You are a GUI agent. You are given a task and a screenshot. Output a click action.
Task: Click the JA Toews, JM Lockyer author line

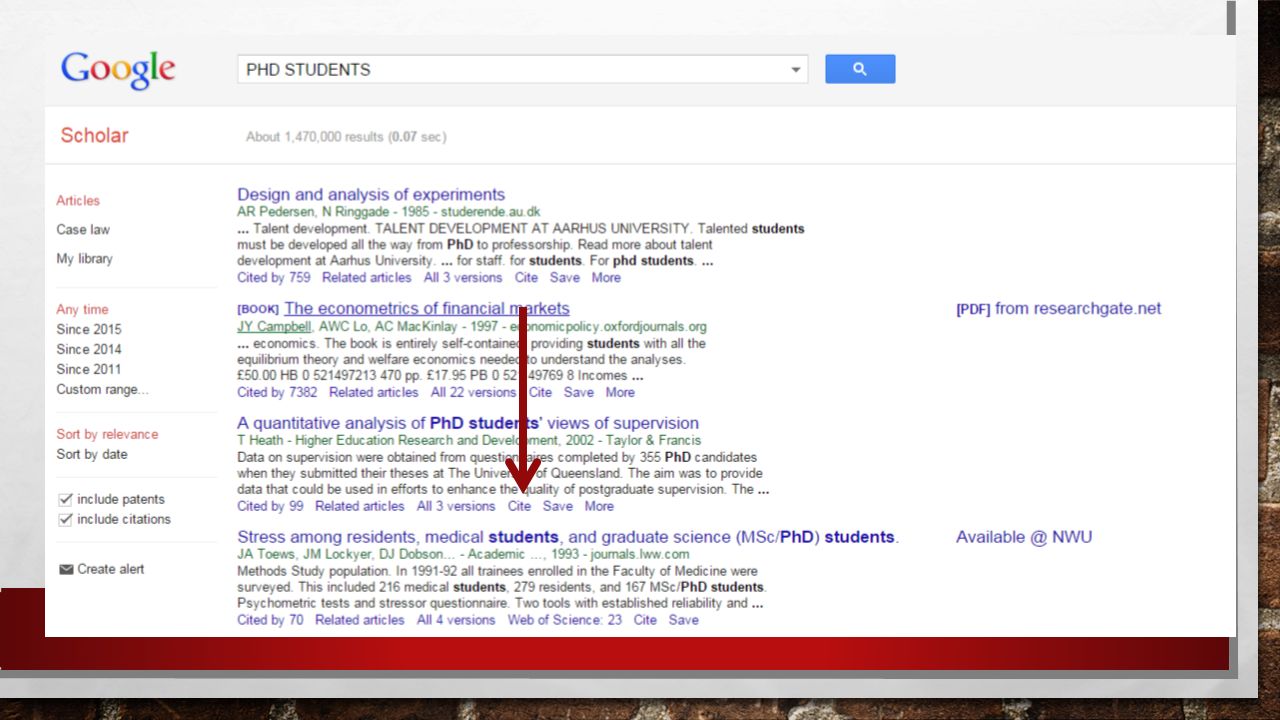click(463, 554)
